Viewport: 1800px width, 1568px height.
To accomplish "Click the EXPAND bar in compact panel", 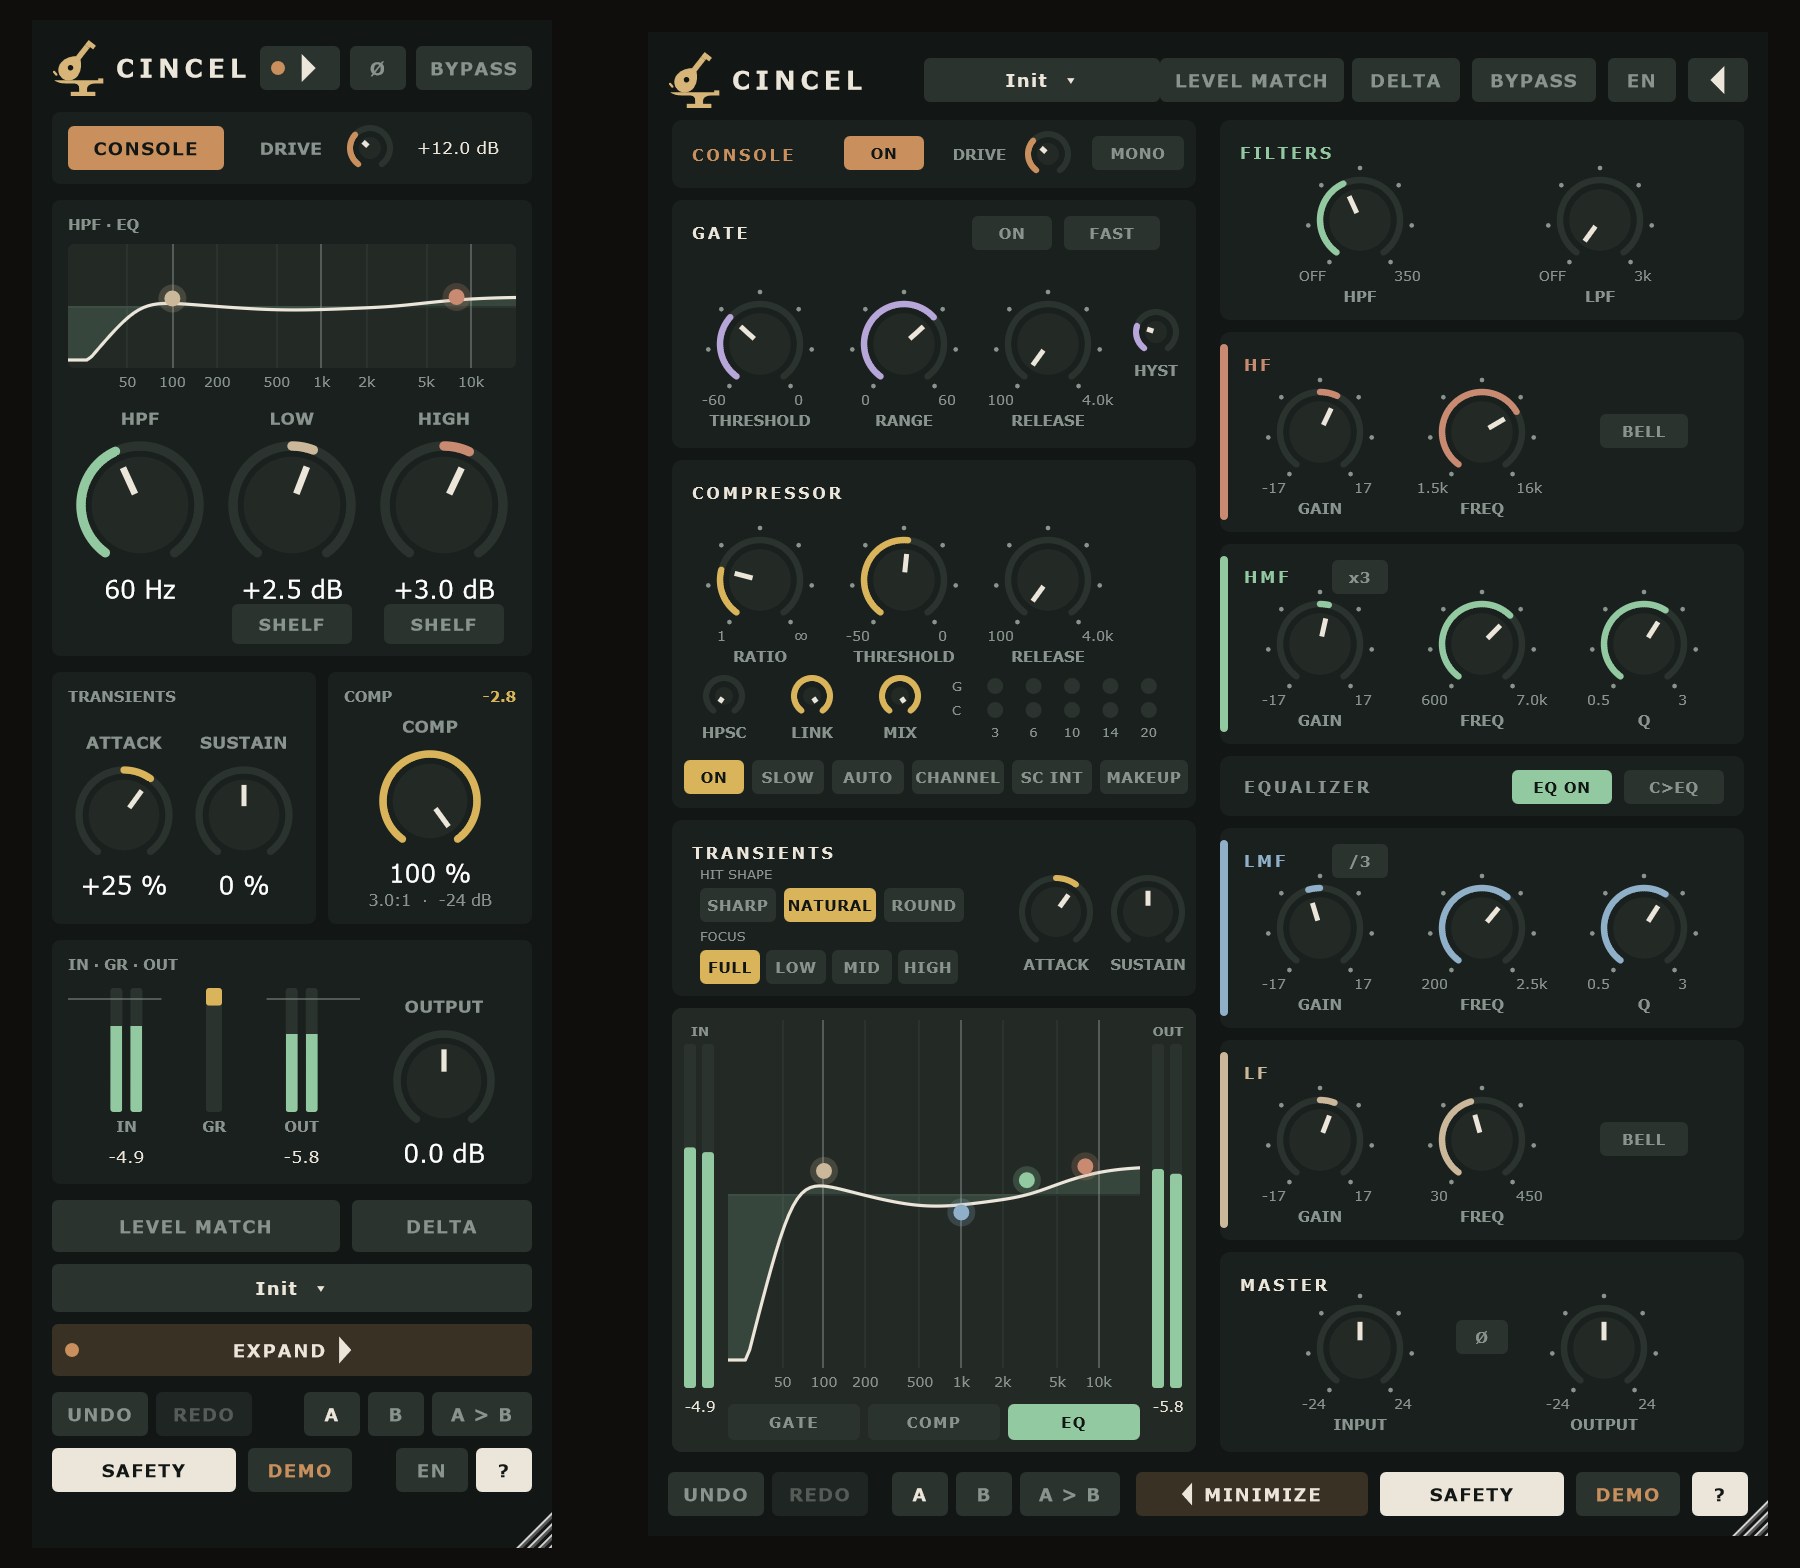I will point(291,1350).
